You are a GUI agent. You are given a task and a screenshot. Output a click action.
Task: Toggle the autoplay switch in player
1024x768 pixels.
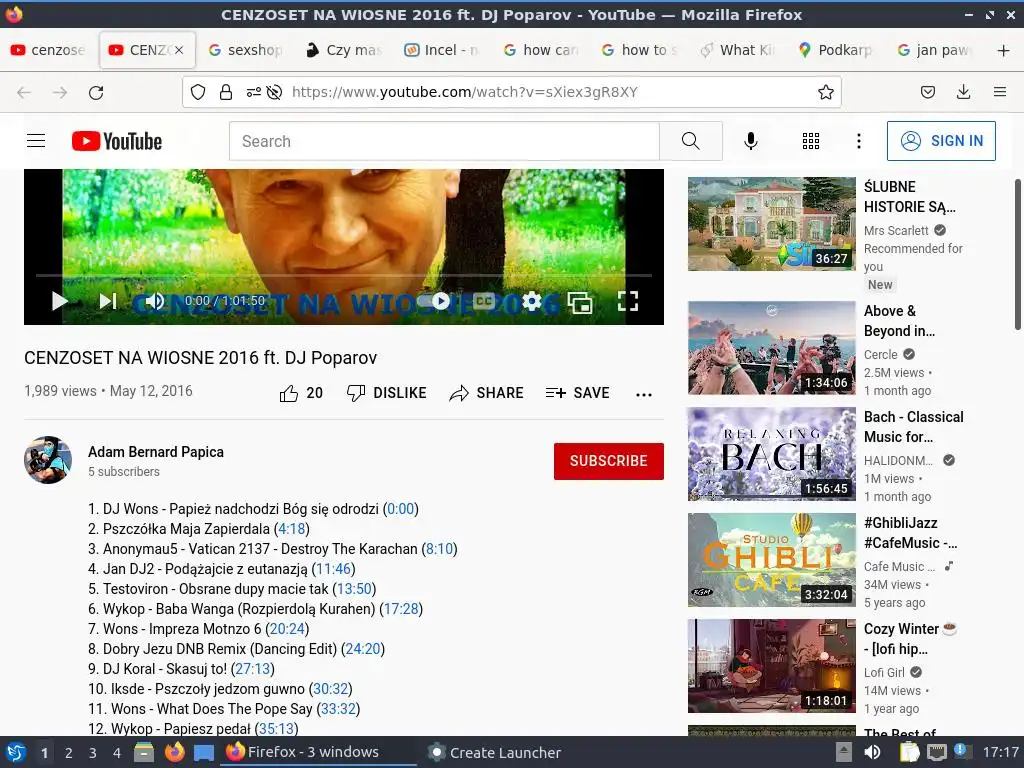(436, 301)
